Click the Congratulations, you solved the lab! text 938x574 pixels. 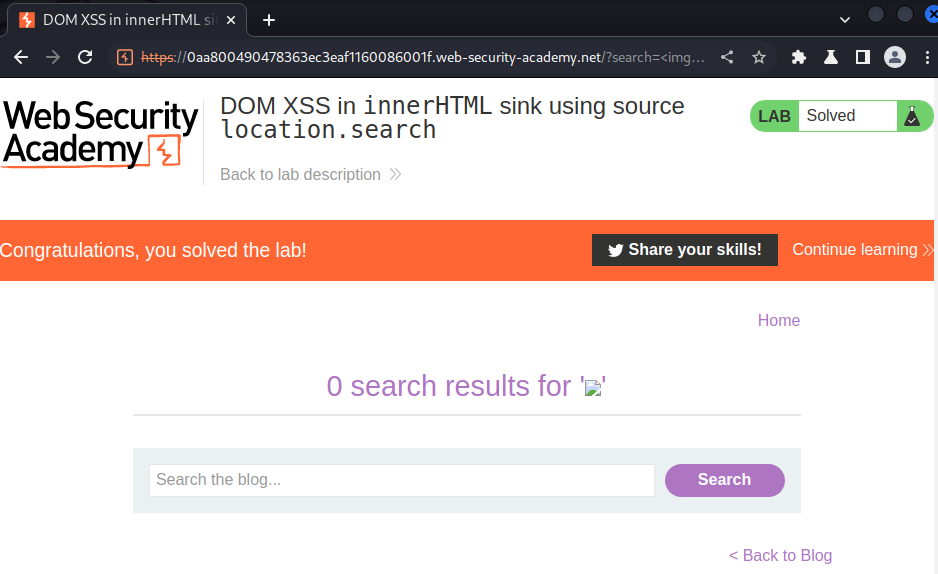pyautogui.click(x=153, y=250)
